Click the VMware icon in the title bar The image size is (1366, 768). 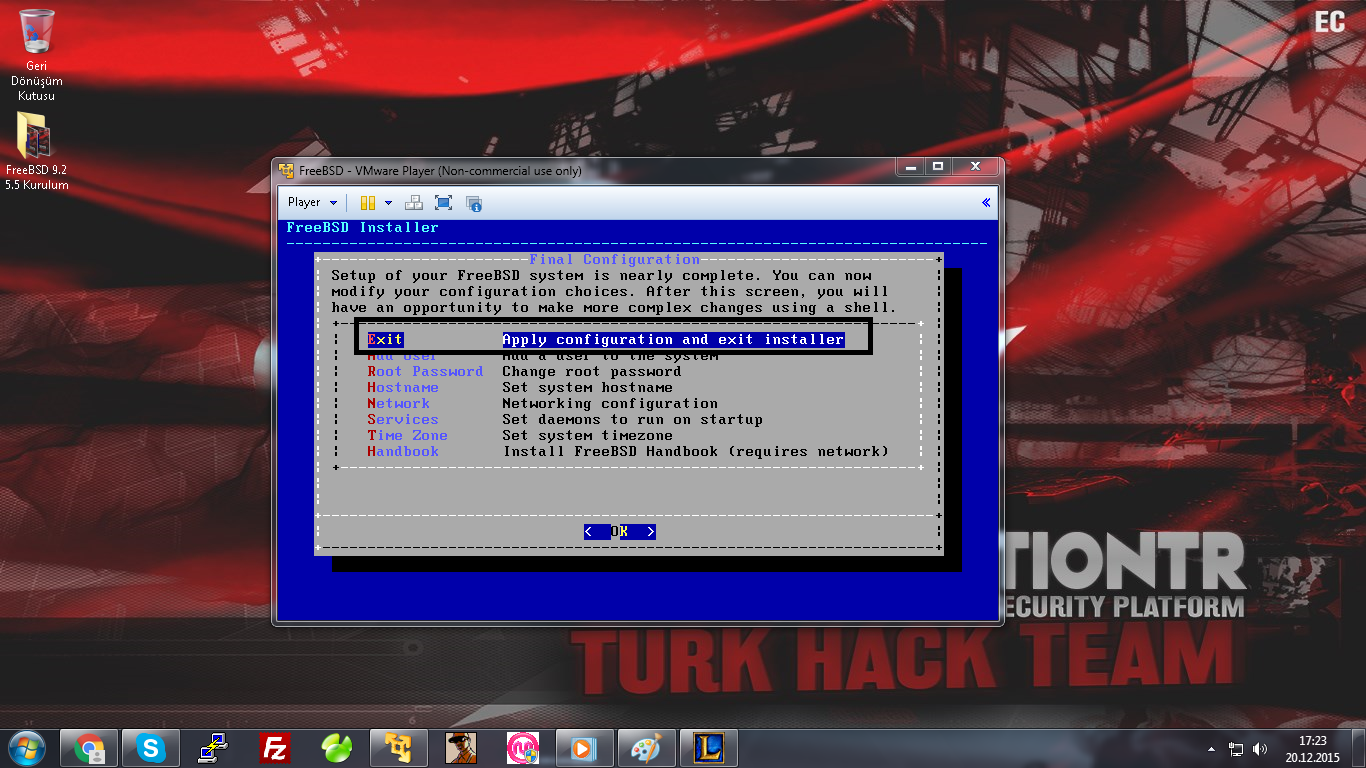pos(286,170)
